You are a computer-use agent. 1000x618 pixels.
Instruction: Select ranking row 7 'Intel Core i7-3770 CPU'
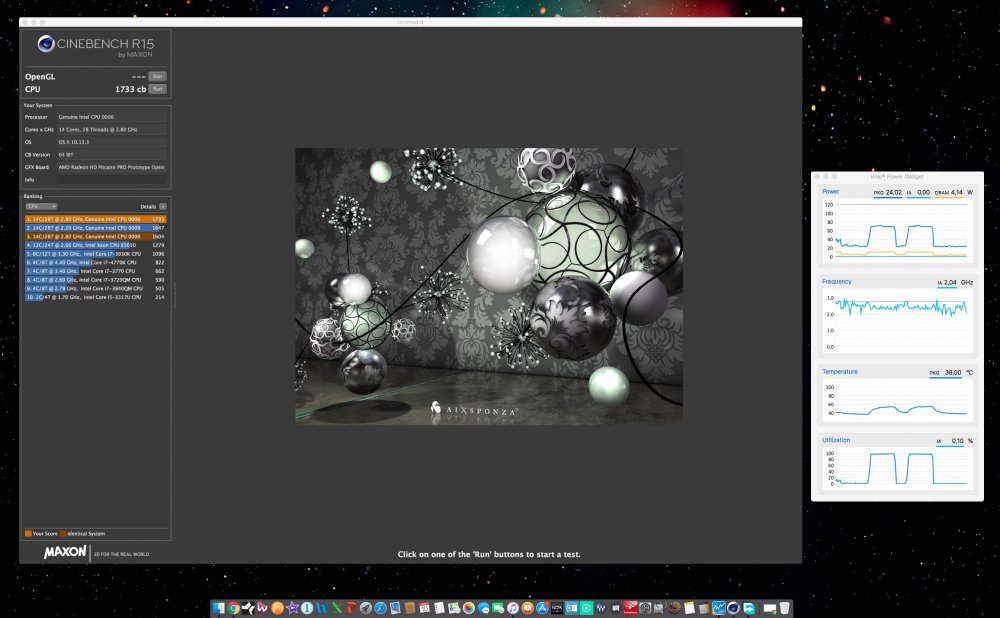[x=96, y=271]
